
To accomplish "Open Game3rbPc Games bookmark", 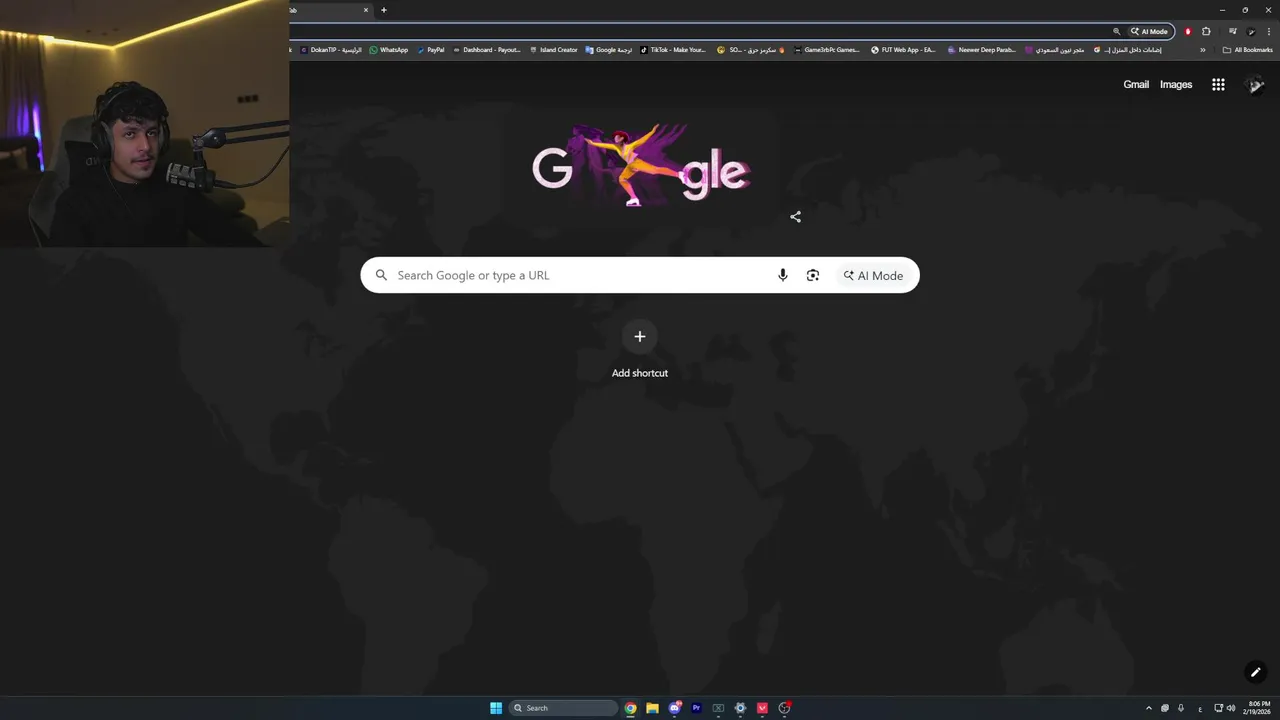I will (x=826, y=49).
